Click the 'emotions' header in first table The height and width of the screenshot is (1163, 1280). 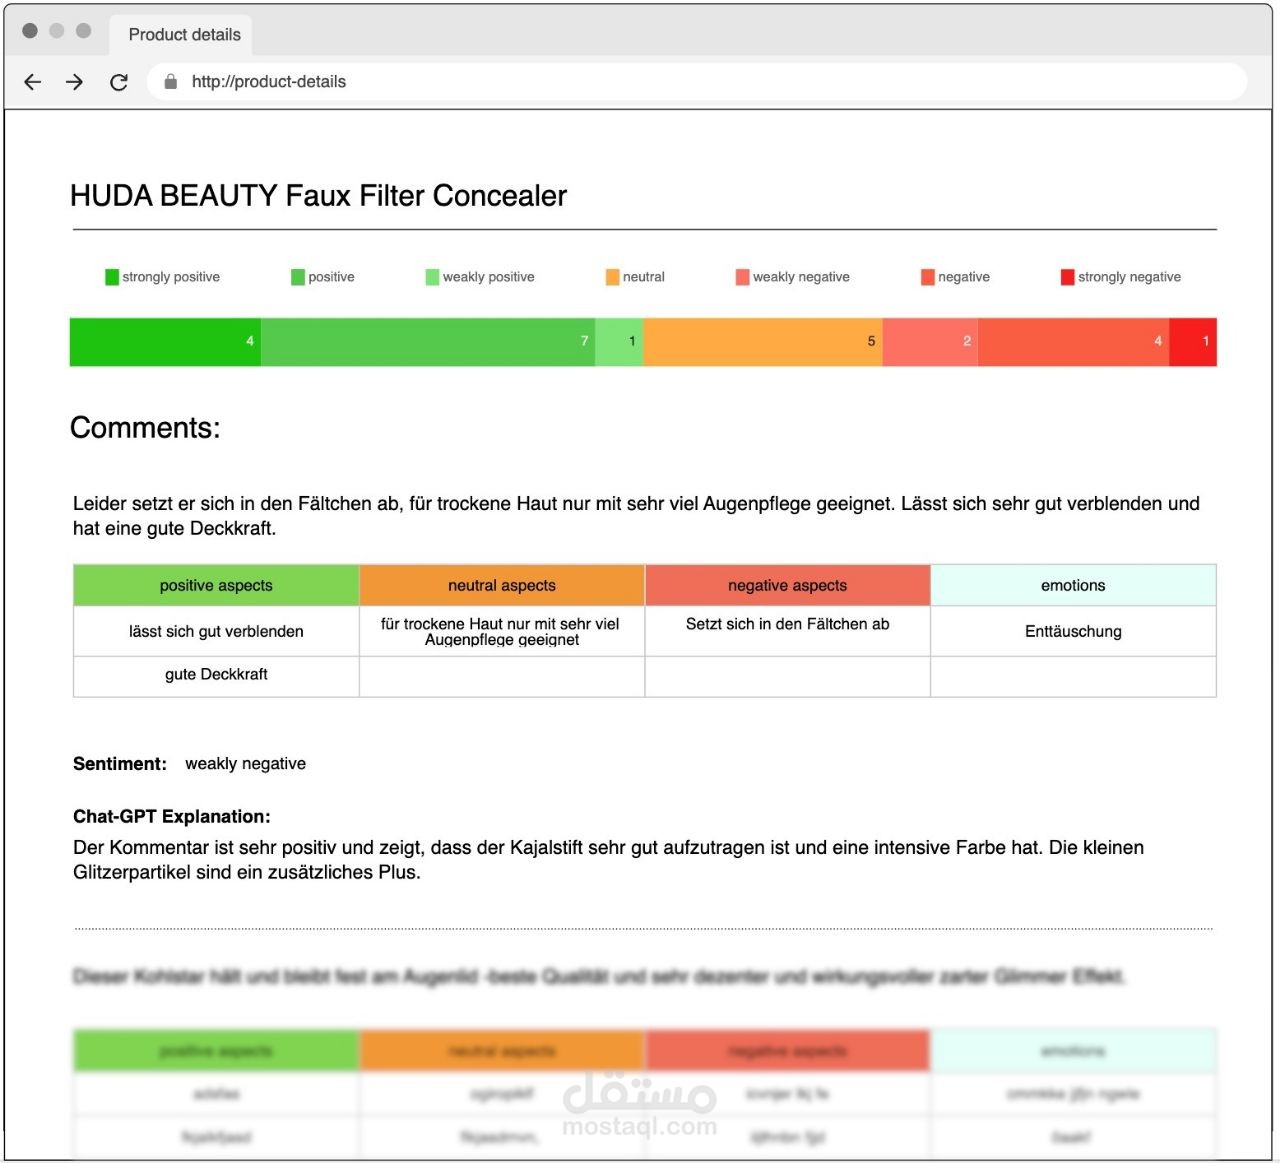pos(1074,585)
